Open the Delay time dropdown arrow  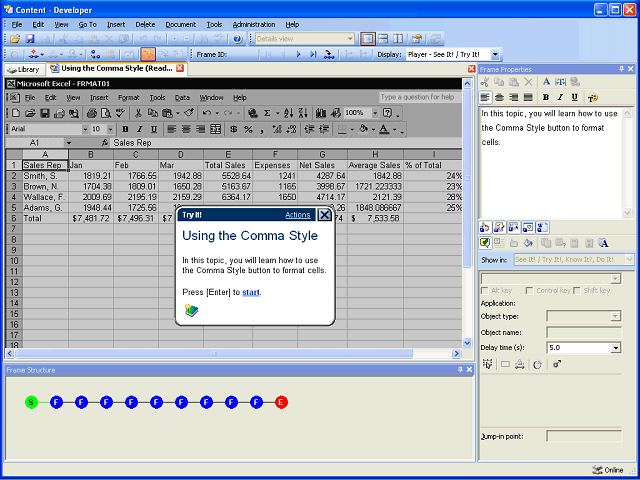tap(616, 348)
